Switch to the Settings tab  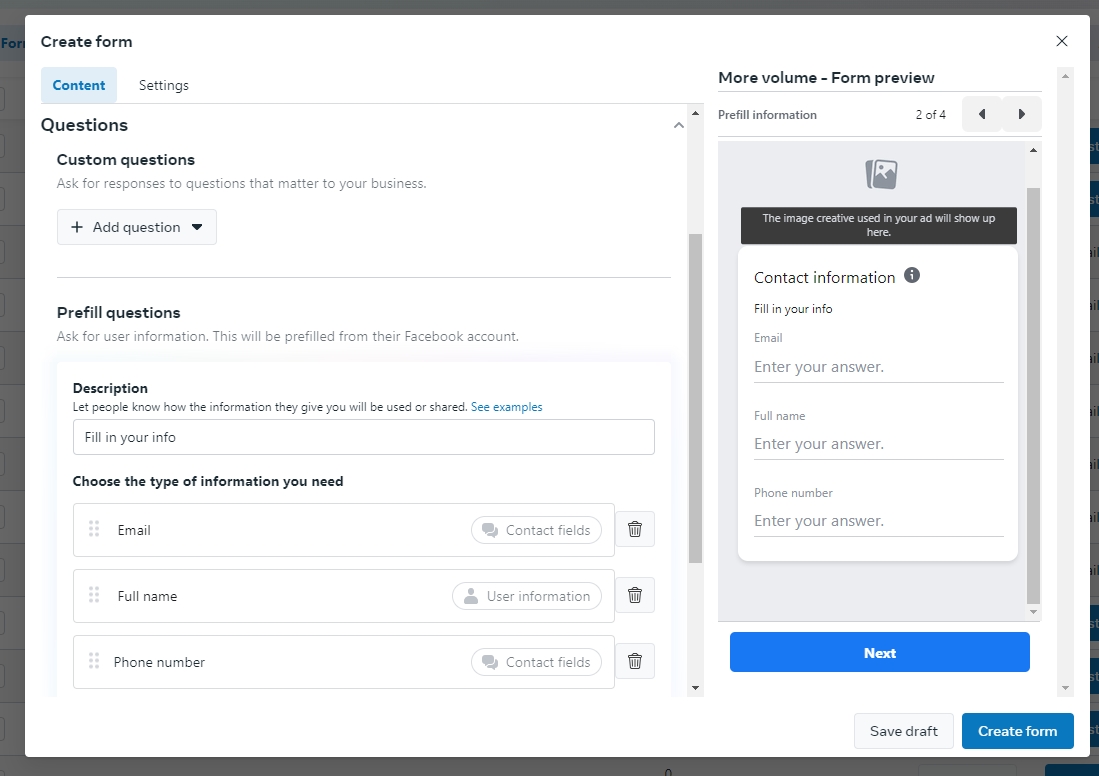[163, 85]
